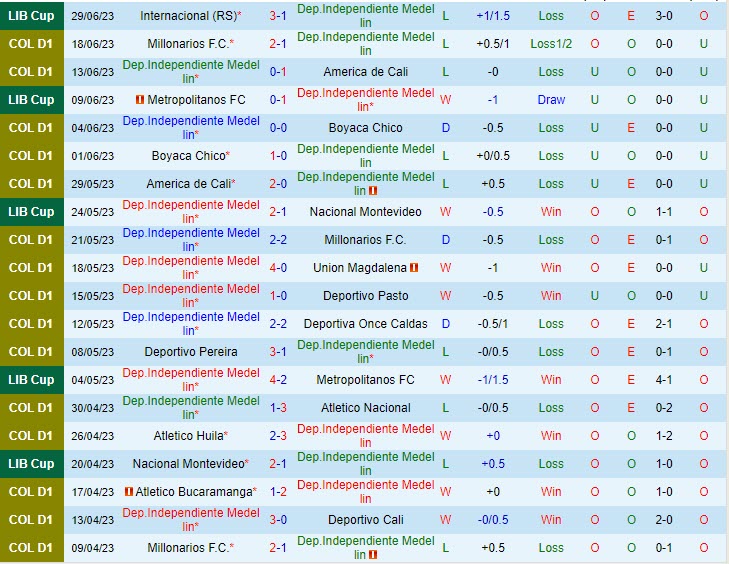Click score 2-3 in Atletico Huila row
729x564 pixels.
point(278,436)
